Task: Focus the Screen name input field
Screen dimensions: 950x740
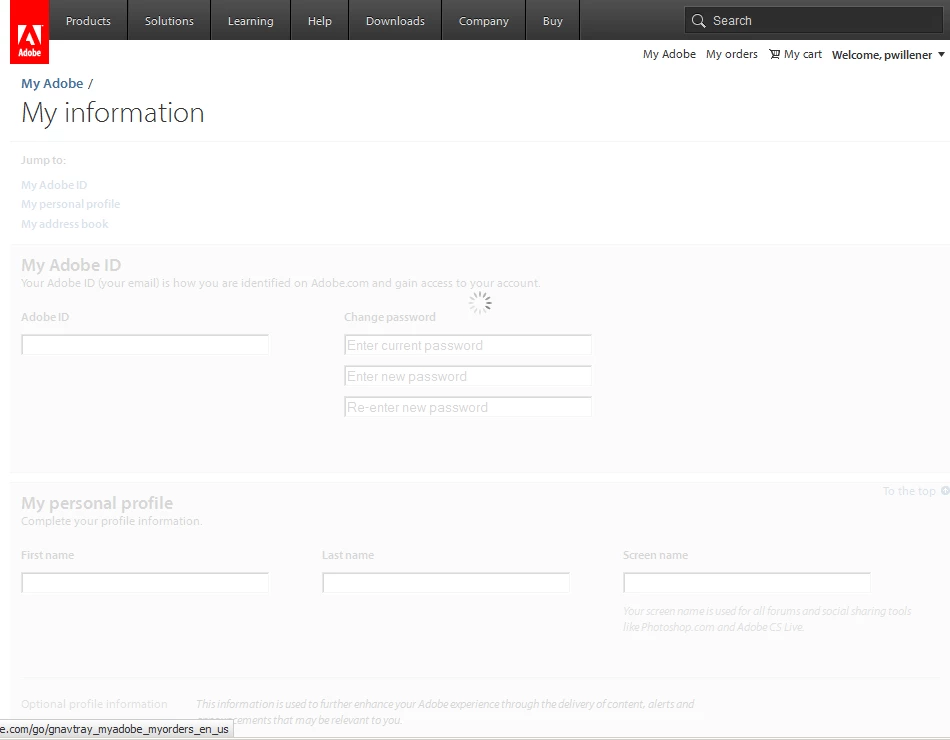Action: (746, 582)
